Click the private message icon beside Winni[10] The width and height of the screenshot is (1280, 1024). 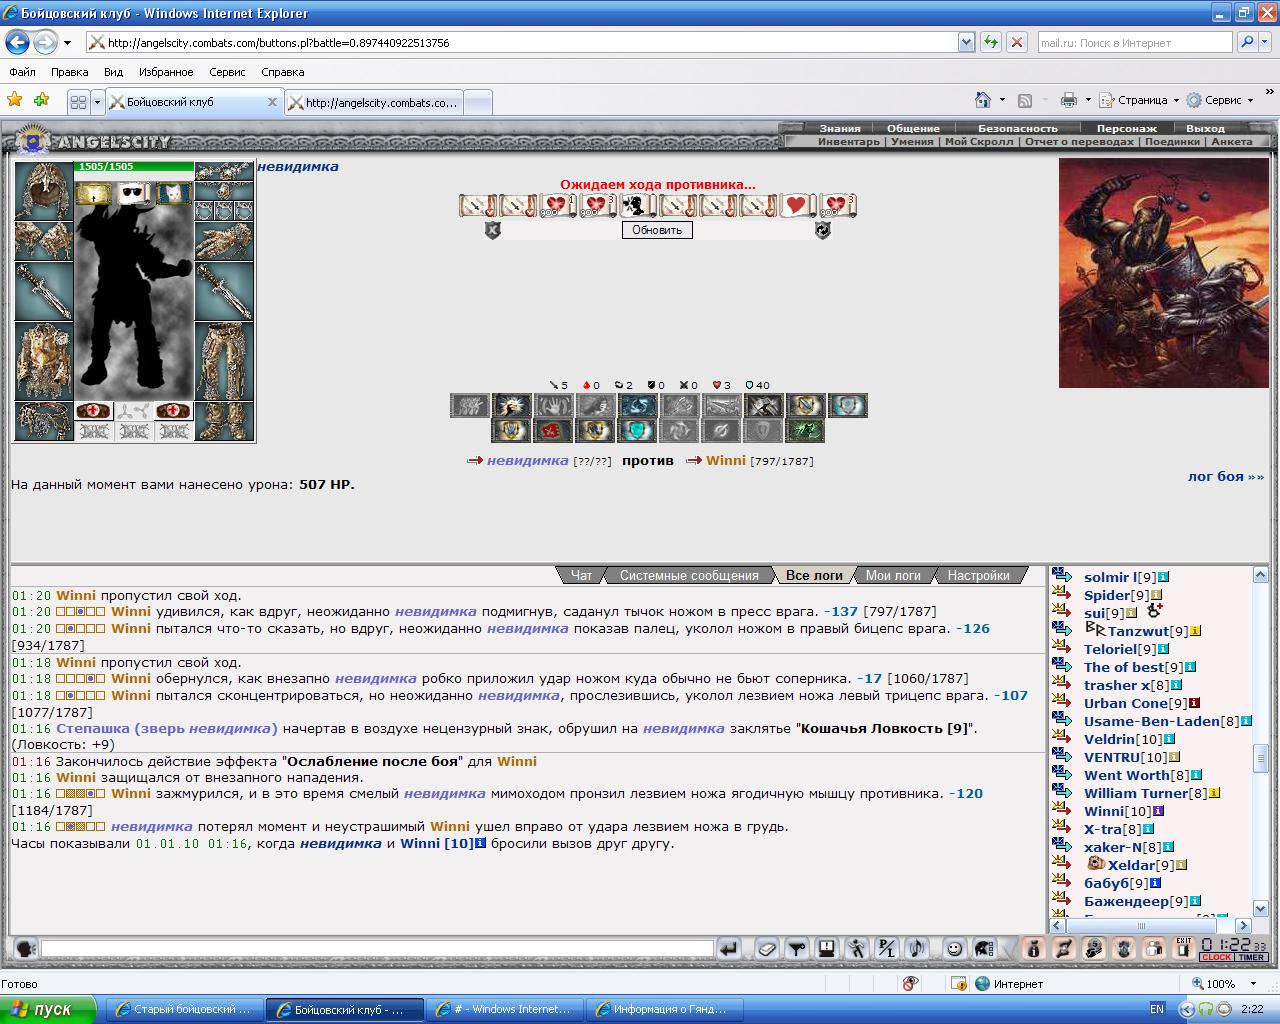point(1062,811)
